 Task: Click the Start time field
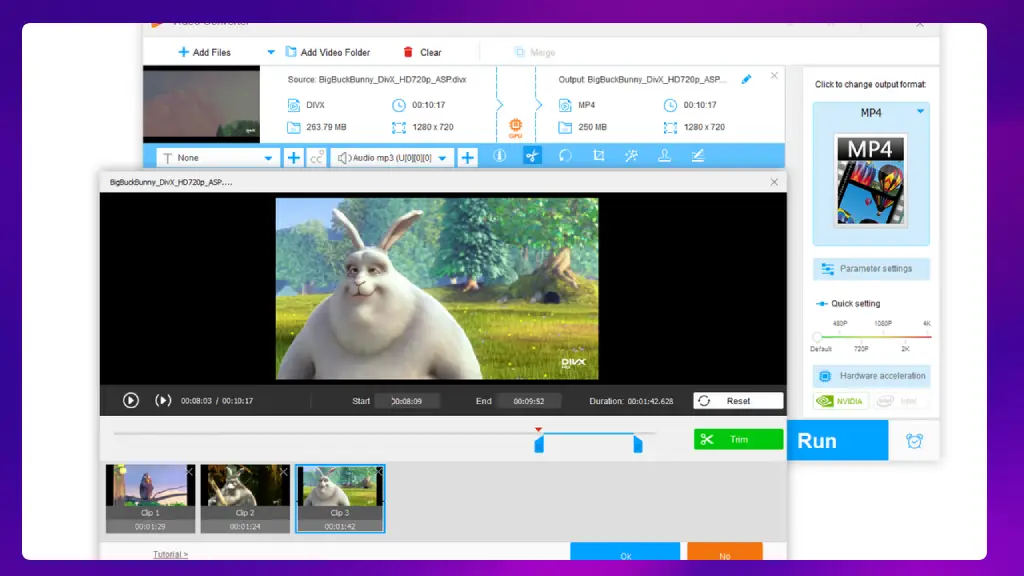(x=407, y=401)
